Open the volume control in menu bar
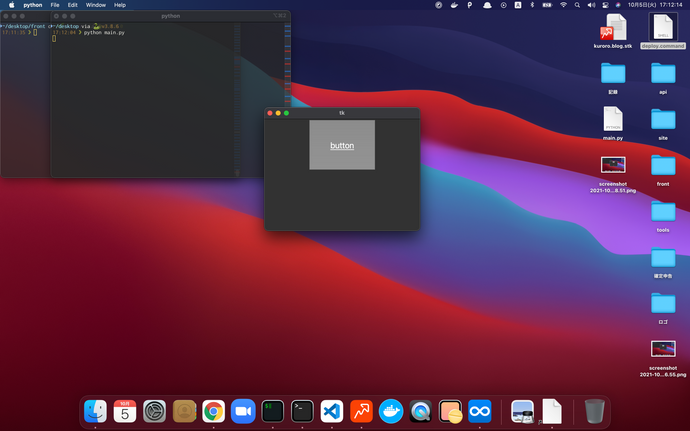Screen dimensions: 690x431 coord(591,5)
